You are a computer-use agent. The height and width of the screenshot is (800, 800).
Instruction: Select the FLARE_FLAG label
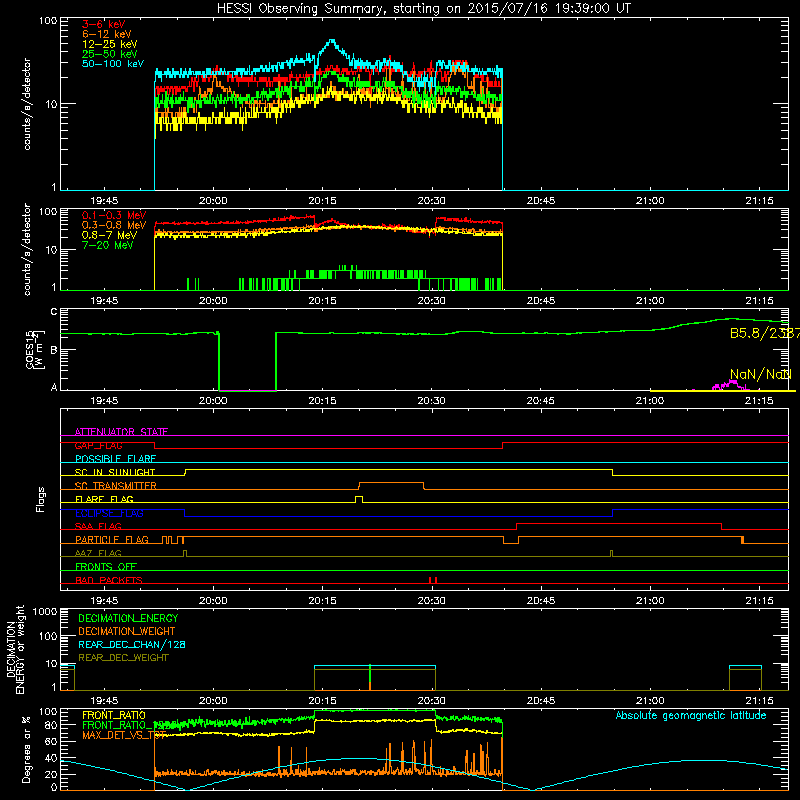[104, 499]
